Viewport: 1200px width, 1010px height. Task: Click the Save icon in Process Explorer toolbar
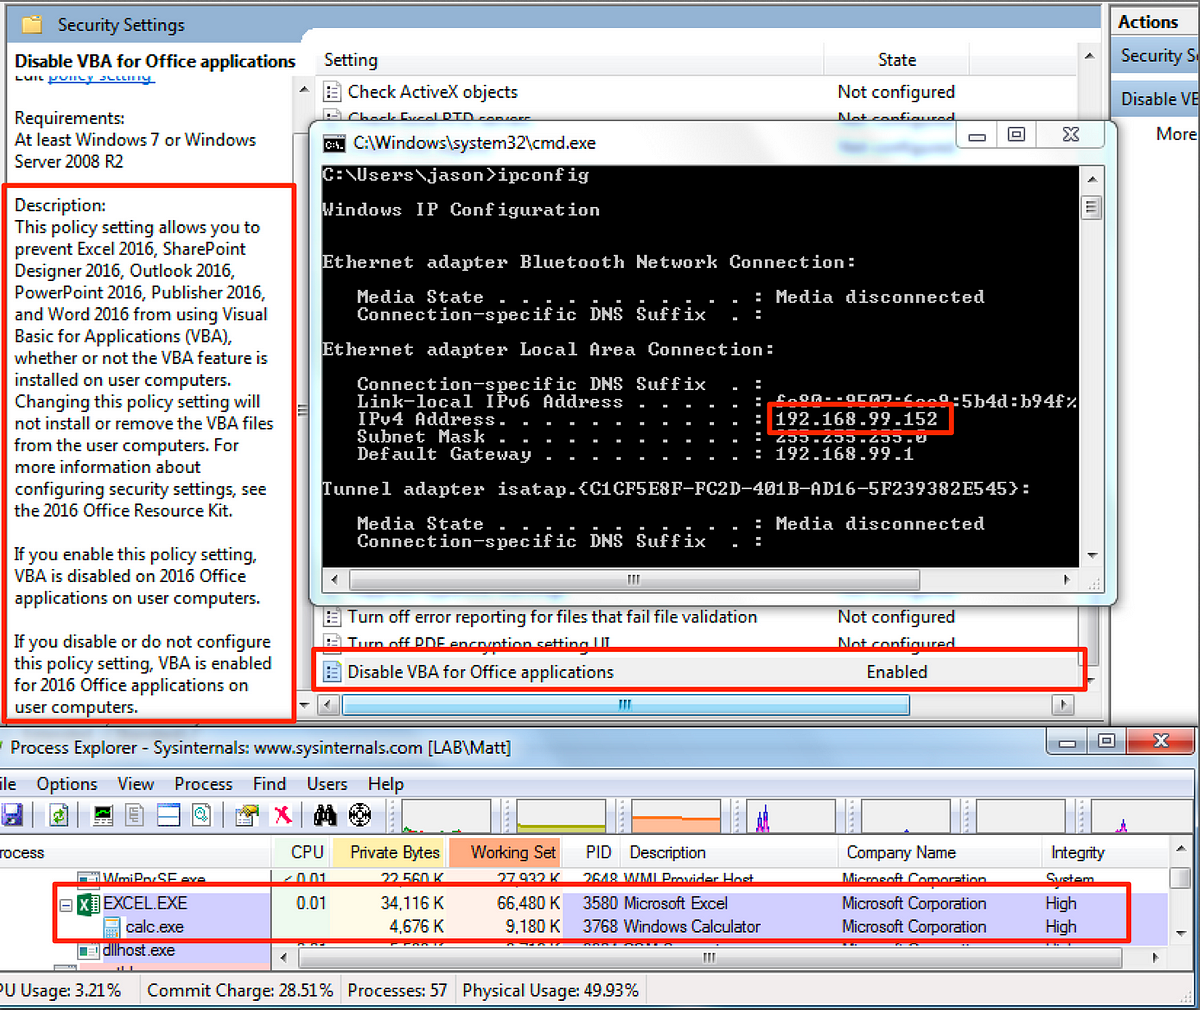coord(10,815)
